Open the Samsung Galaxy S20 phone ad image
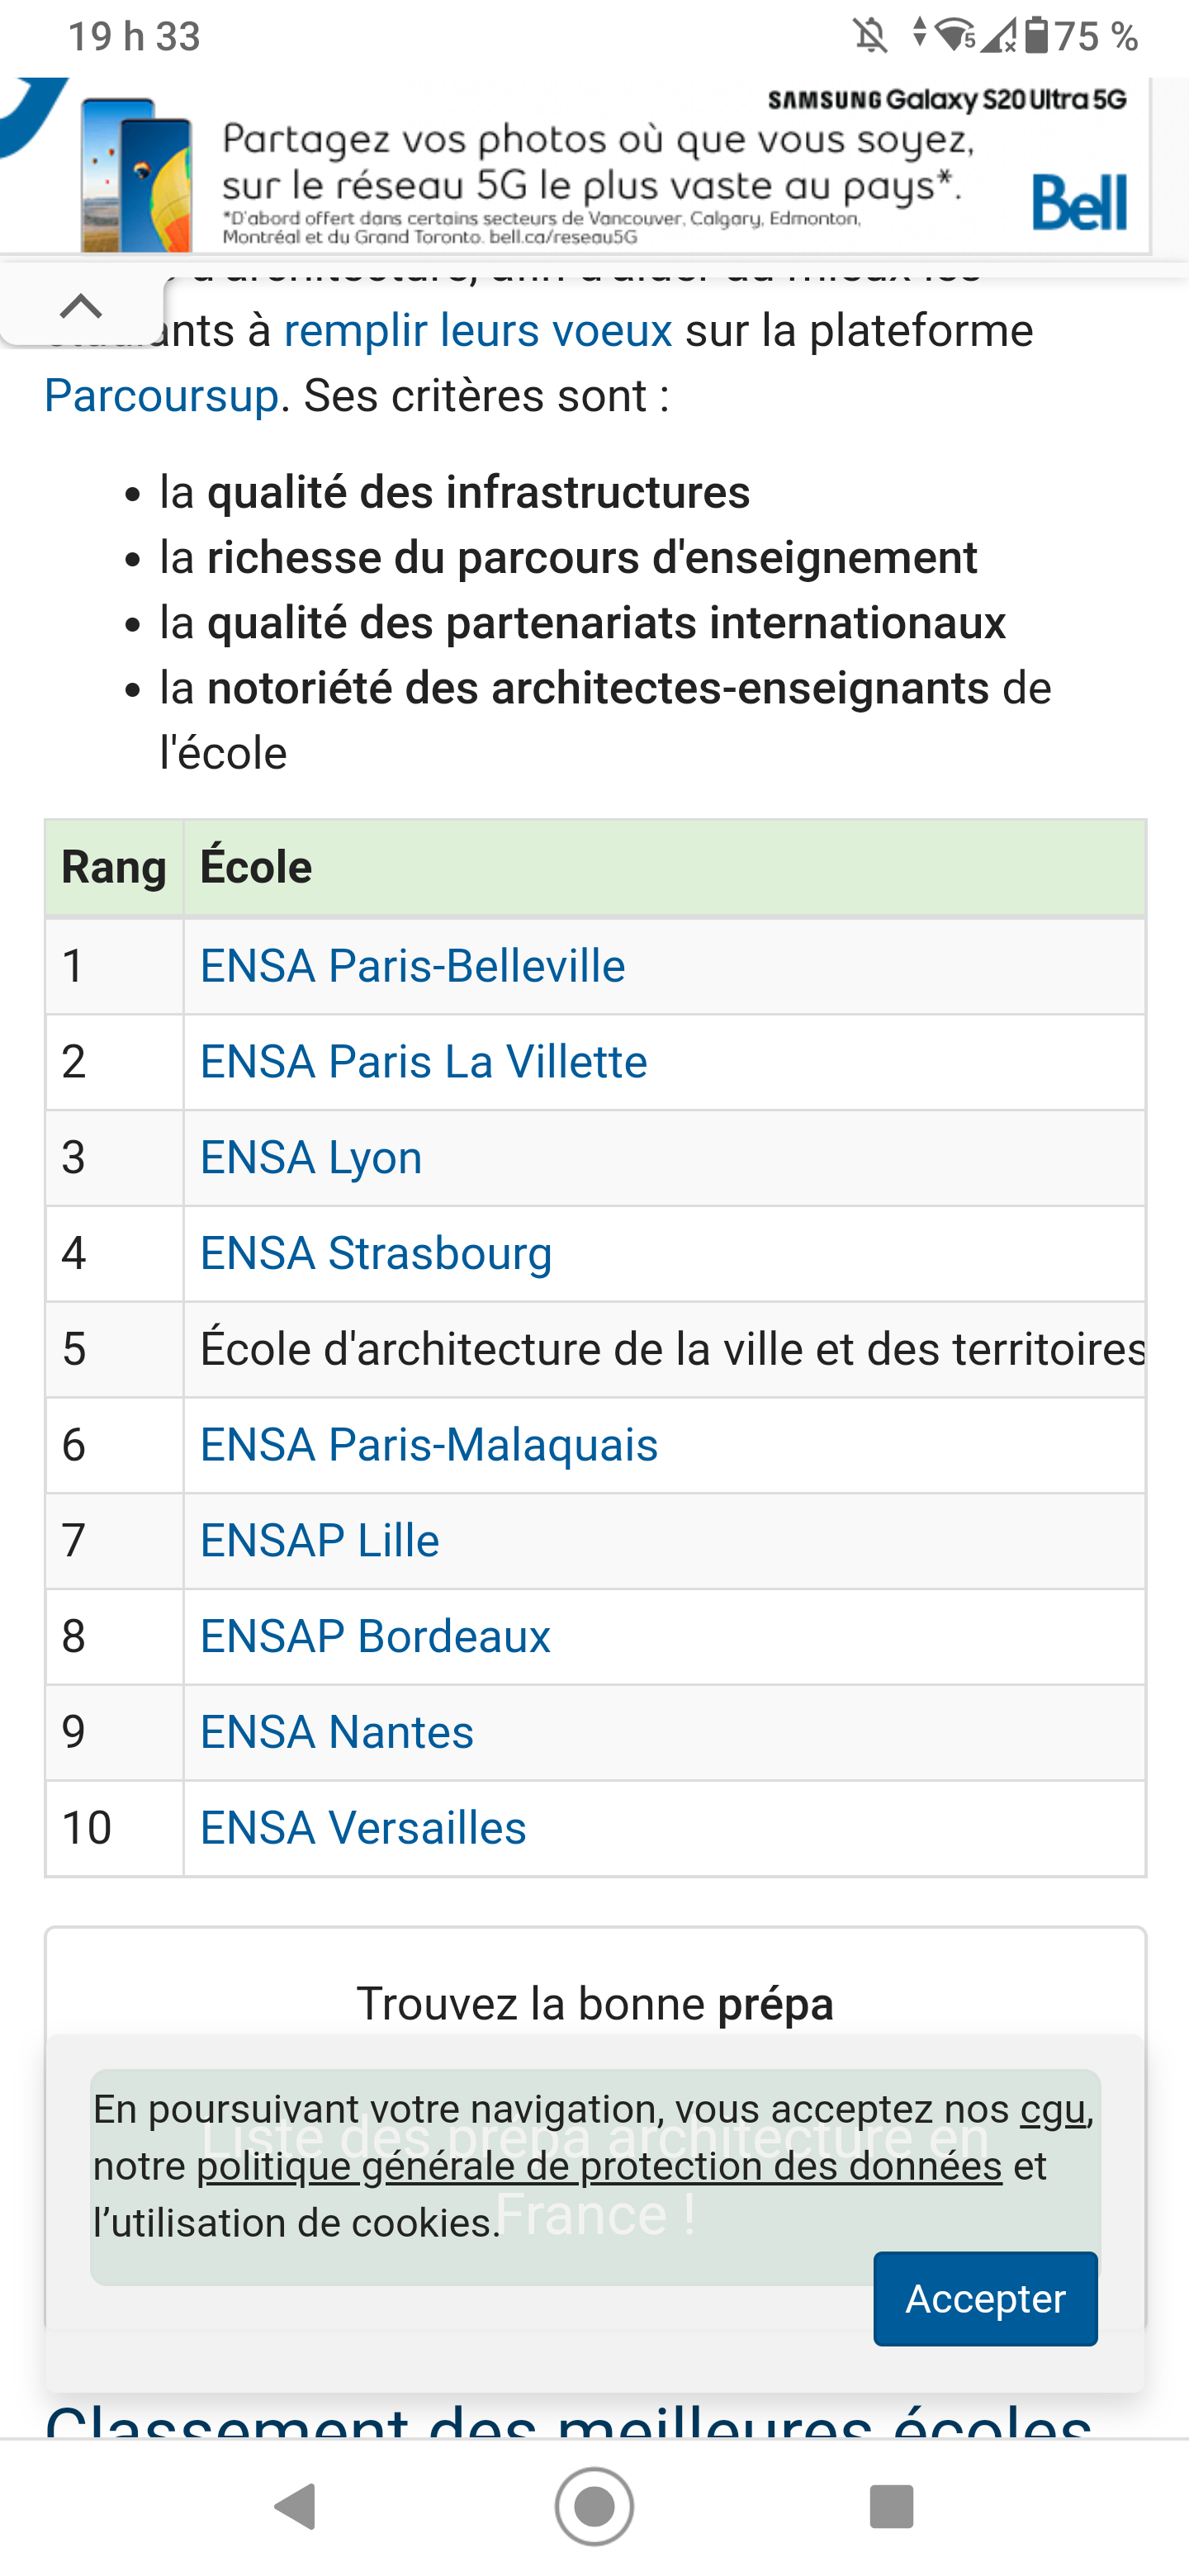 pyautogui.click(x=137, y=175)
